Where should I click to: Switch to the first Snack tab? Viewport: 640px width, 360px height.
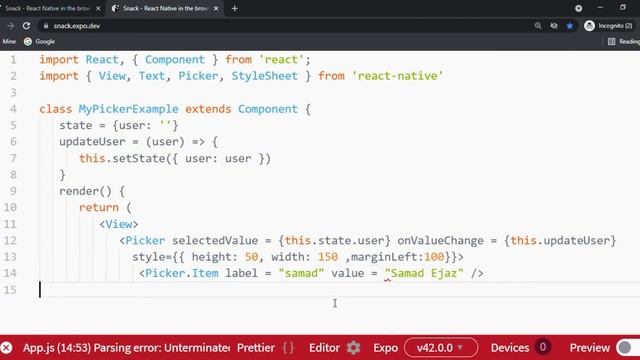pyautogui.click(x=47, y=8)
